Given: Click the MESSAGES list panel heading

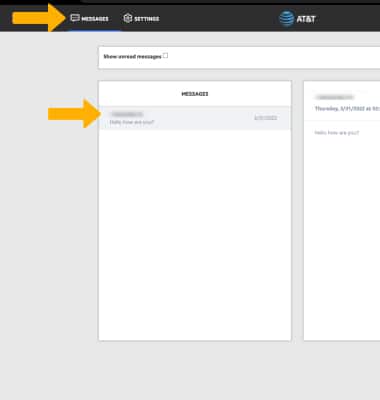Looking at the screenshot, I should click(195, 94).
